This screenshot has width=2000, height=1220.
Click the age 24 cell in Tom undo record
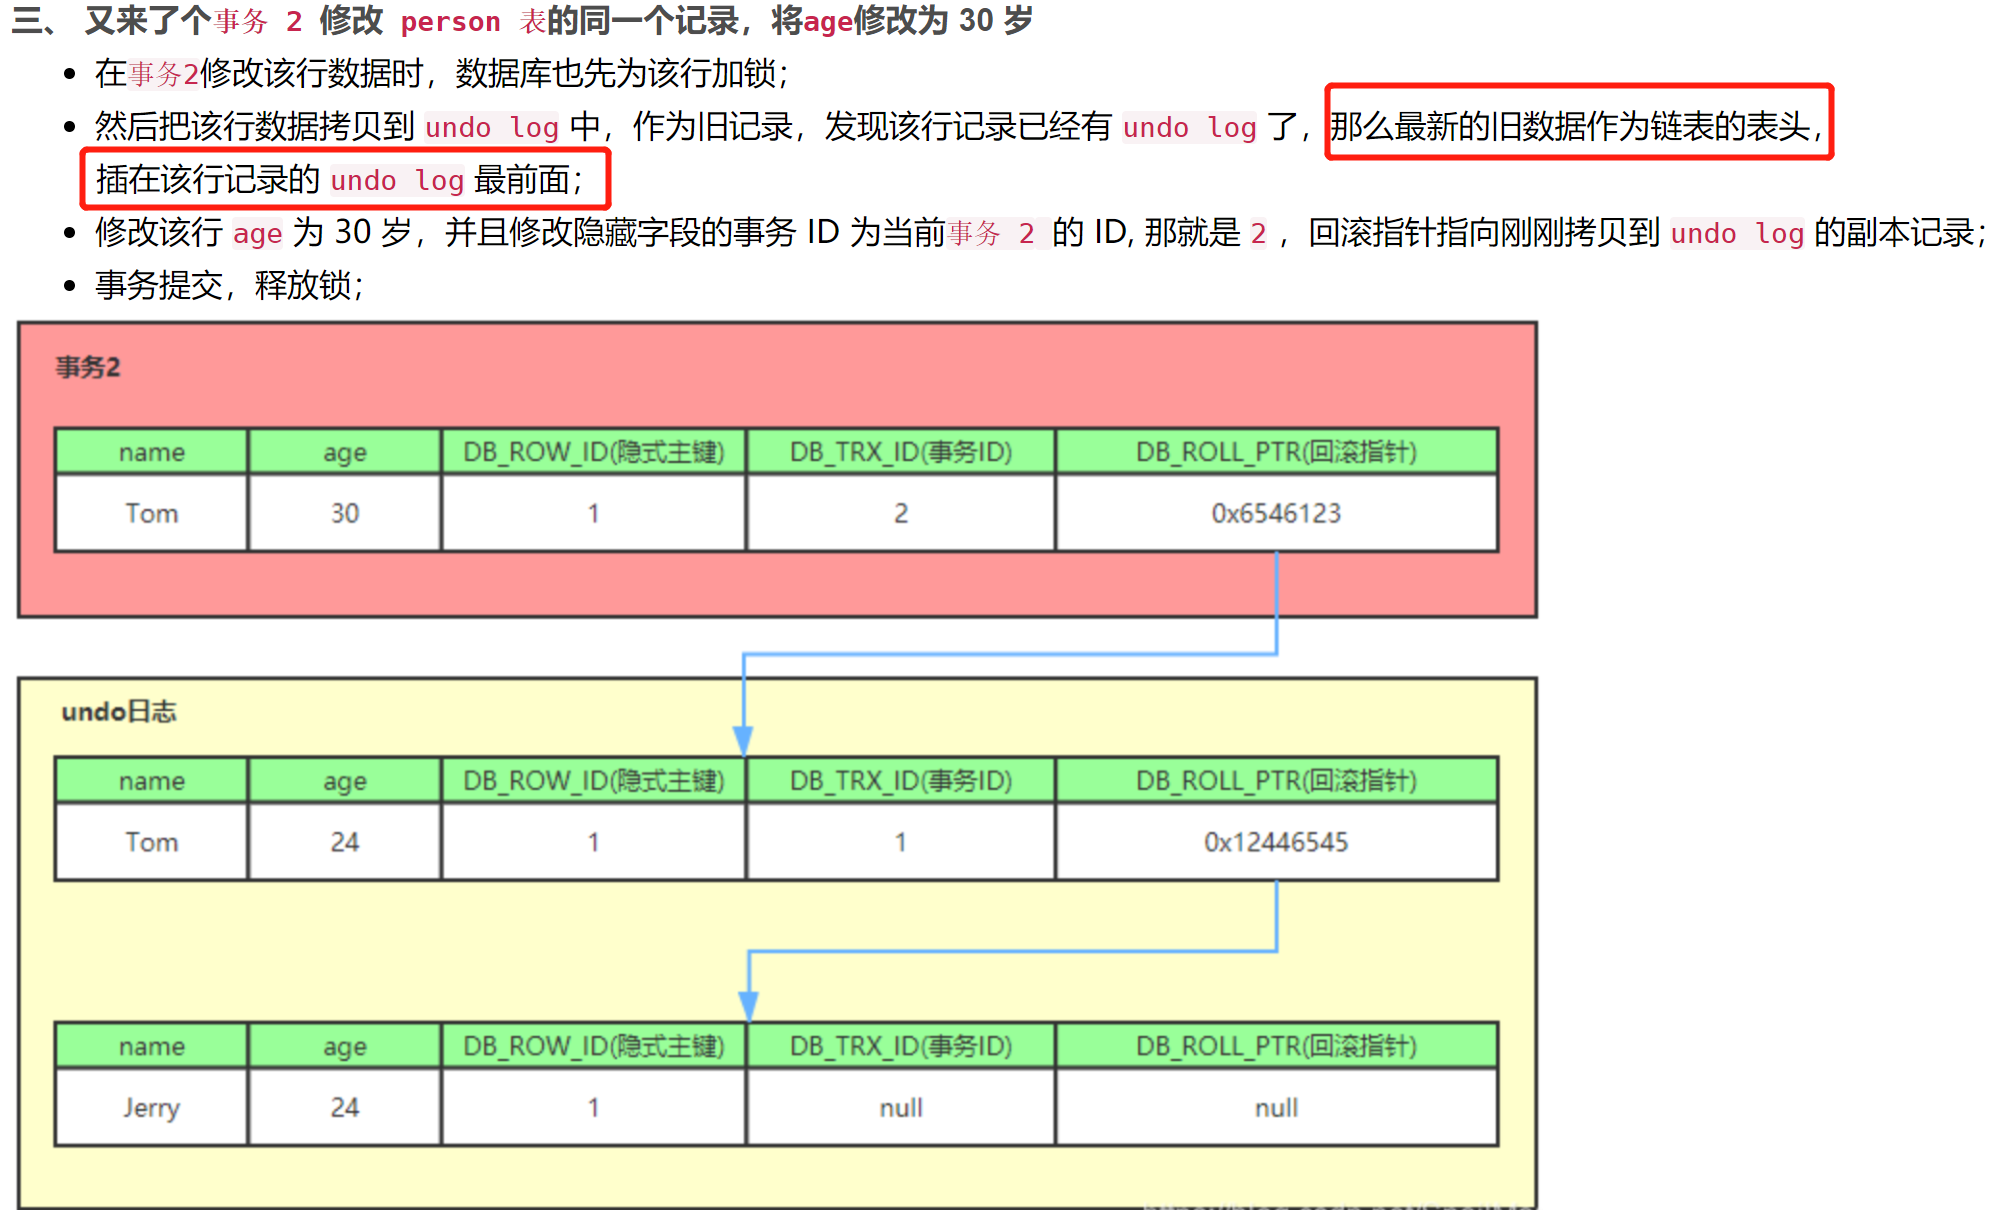344,842
